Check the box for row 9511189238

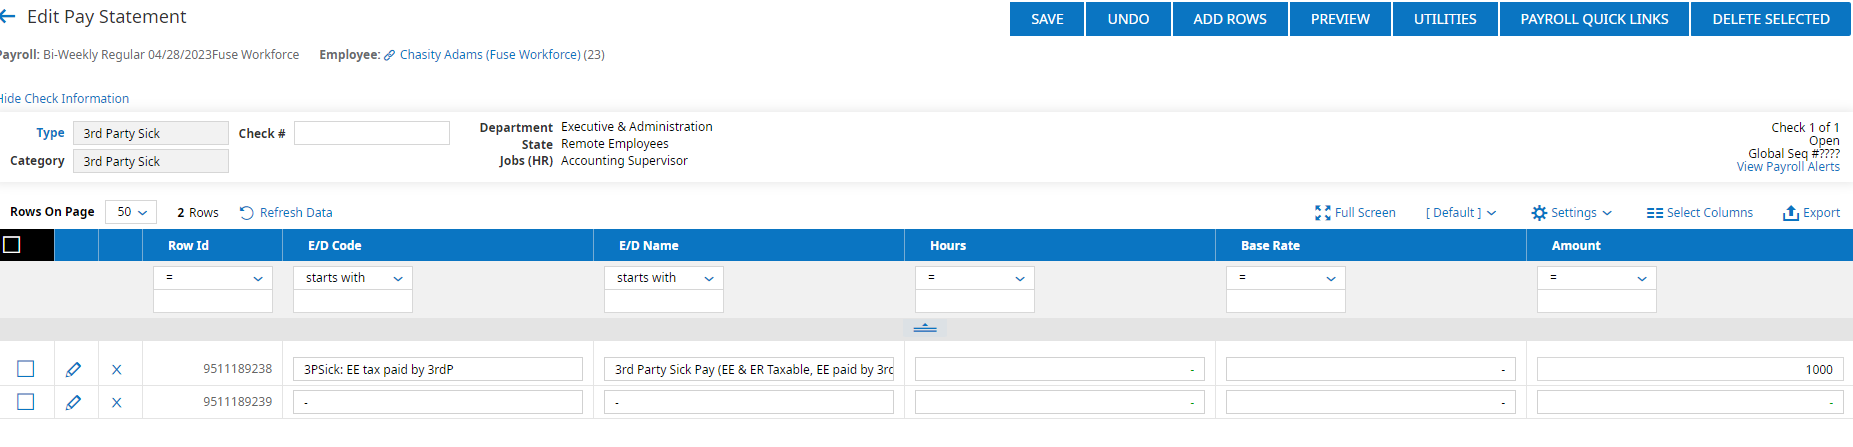(26, 369)
